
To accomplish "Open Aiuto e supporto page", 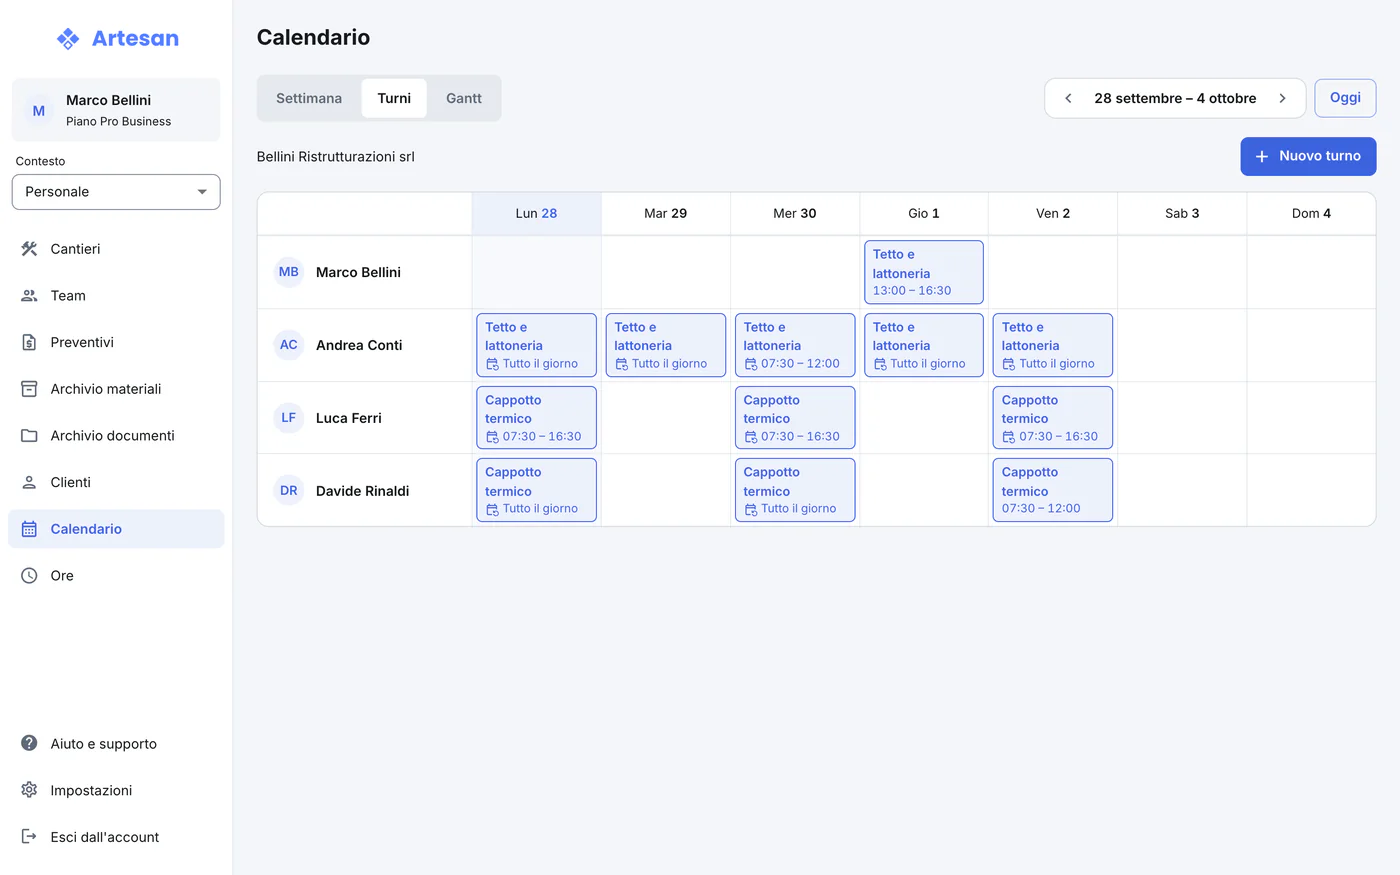I will point(116,744).
